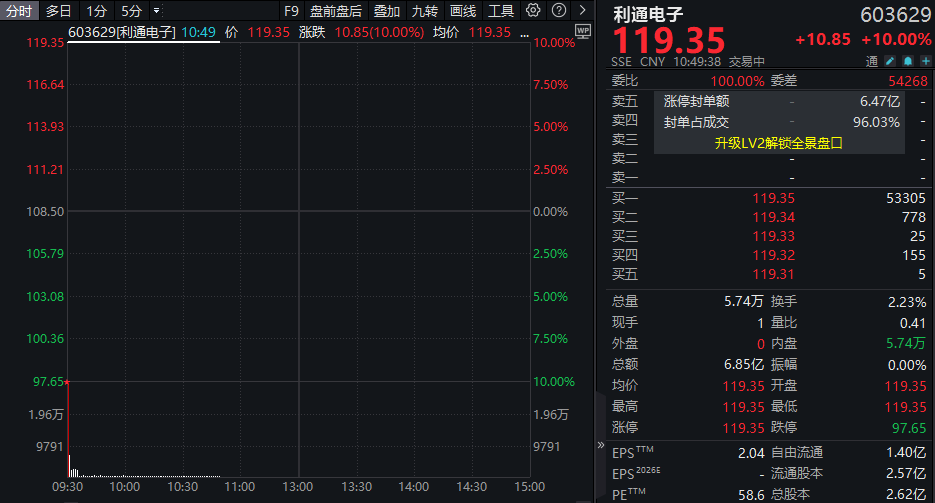935x503 pixels.
Task: Switch to the 多日 multi-day tab
Action: coord(59,11)
